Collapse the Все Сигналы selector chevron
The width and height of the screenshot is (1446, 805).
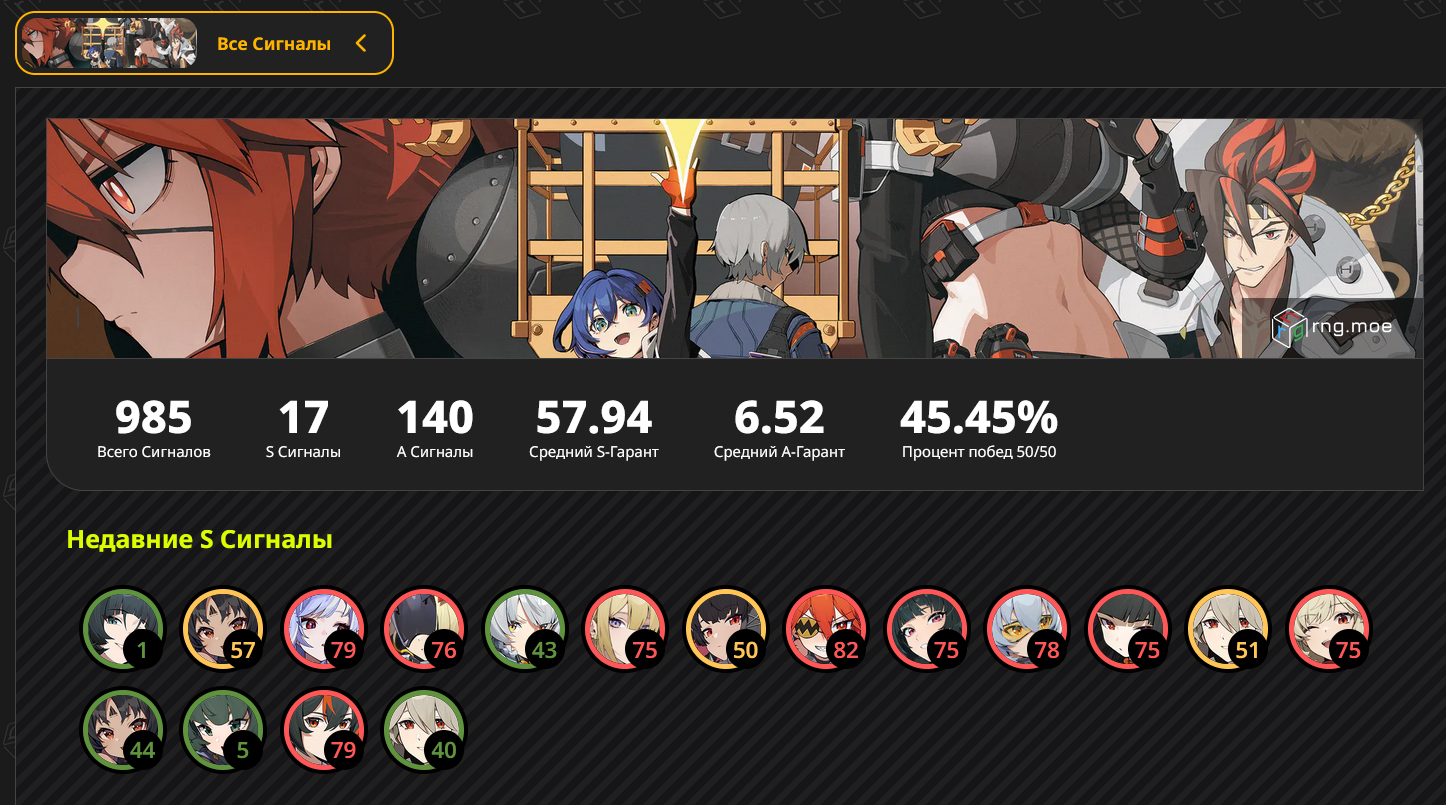361,43
